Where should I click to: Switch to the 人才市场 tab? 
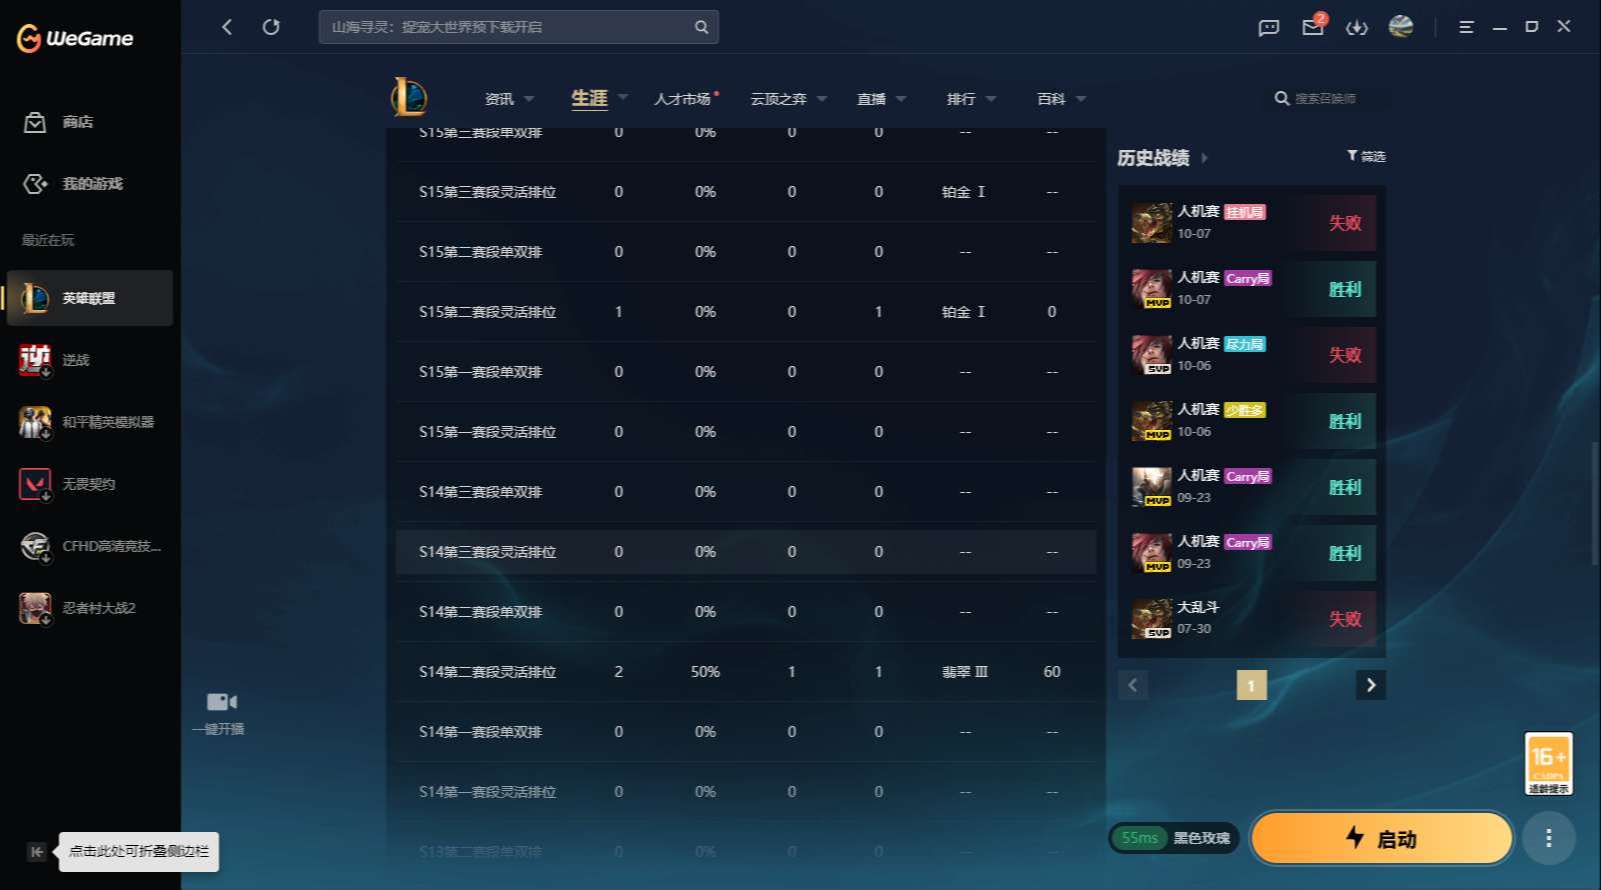click(683, 99)
